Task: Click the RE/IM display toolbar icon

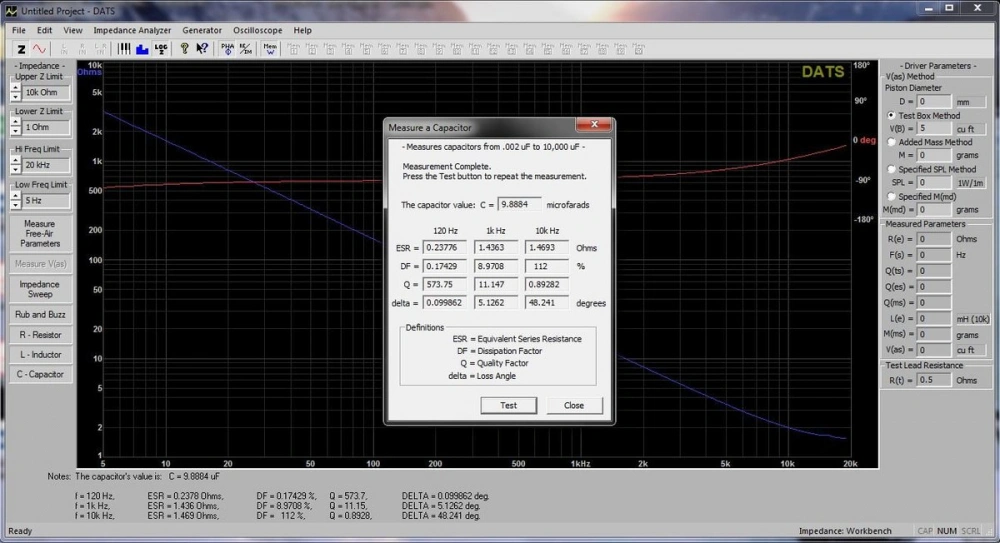Action: tap(245, 48)
